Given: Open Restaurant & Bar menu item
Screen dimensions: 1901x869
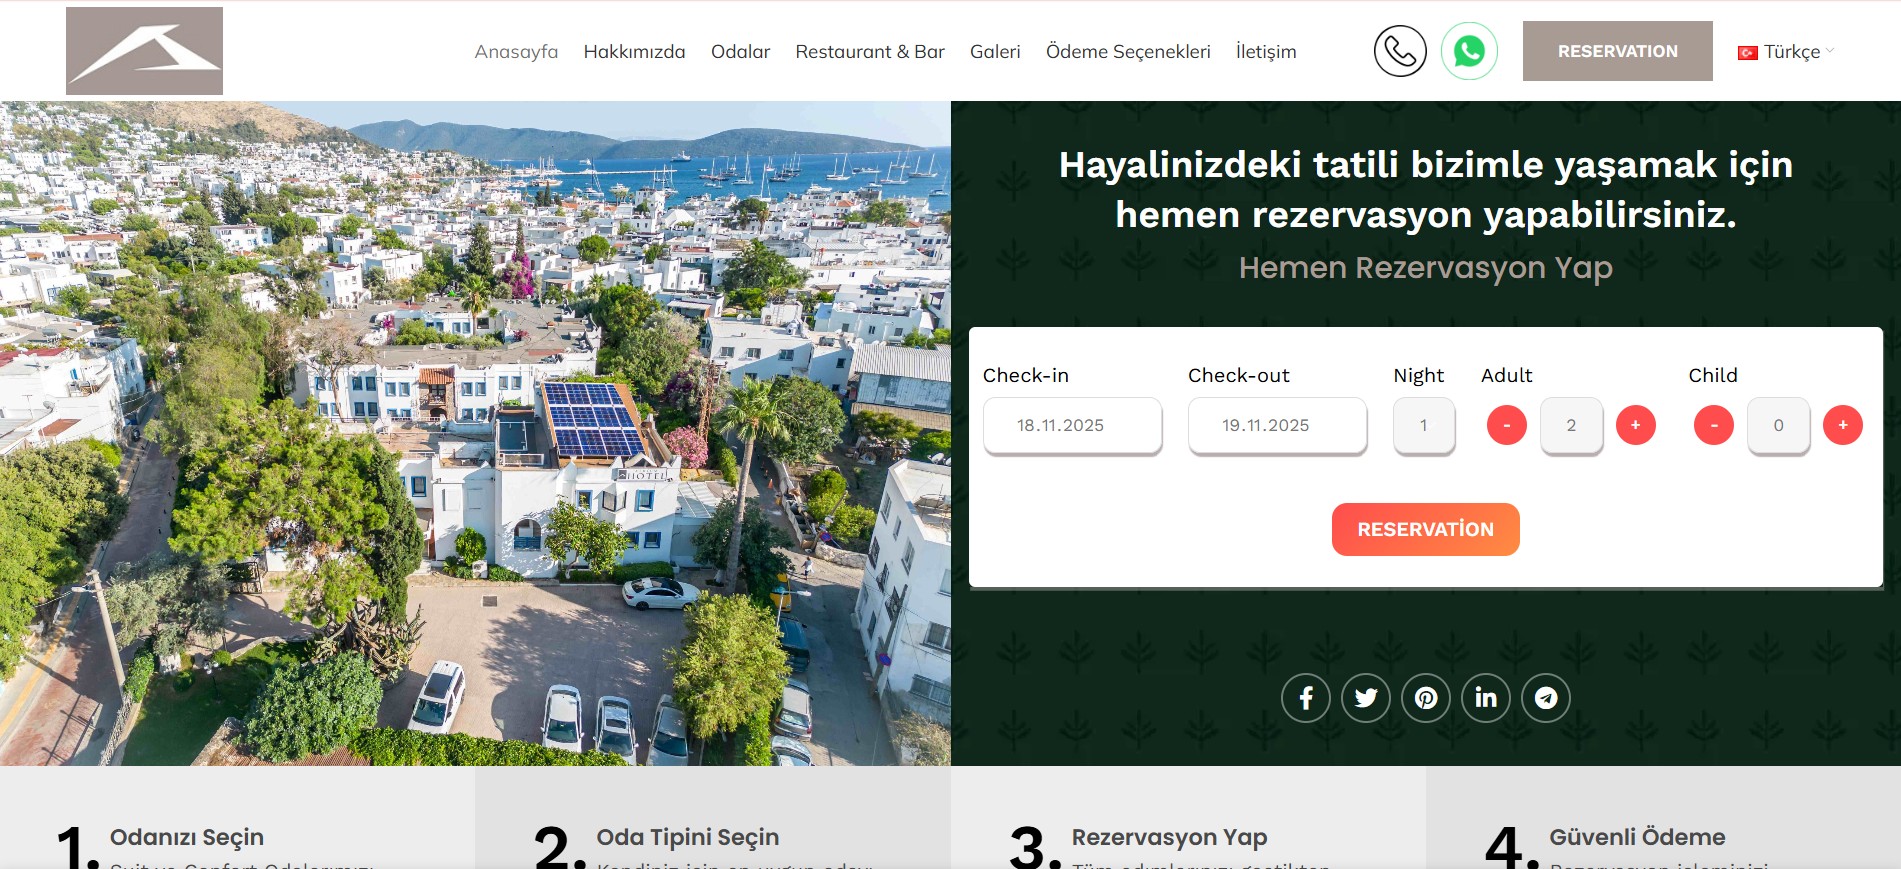Looking at the screenshot, I should [869, 52].
